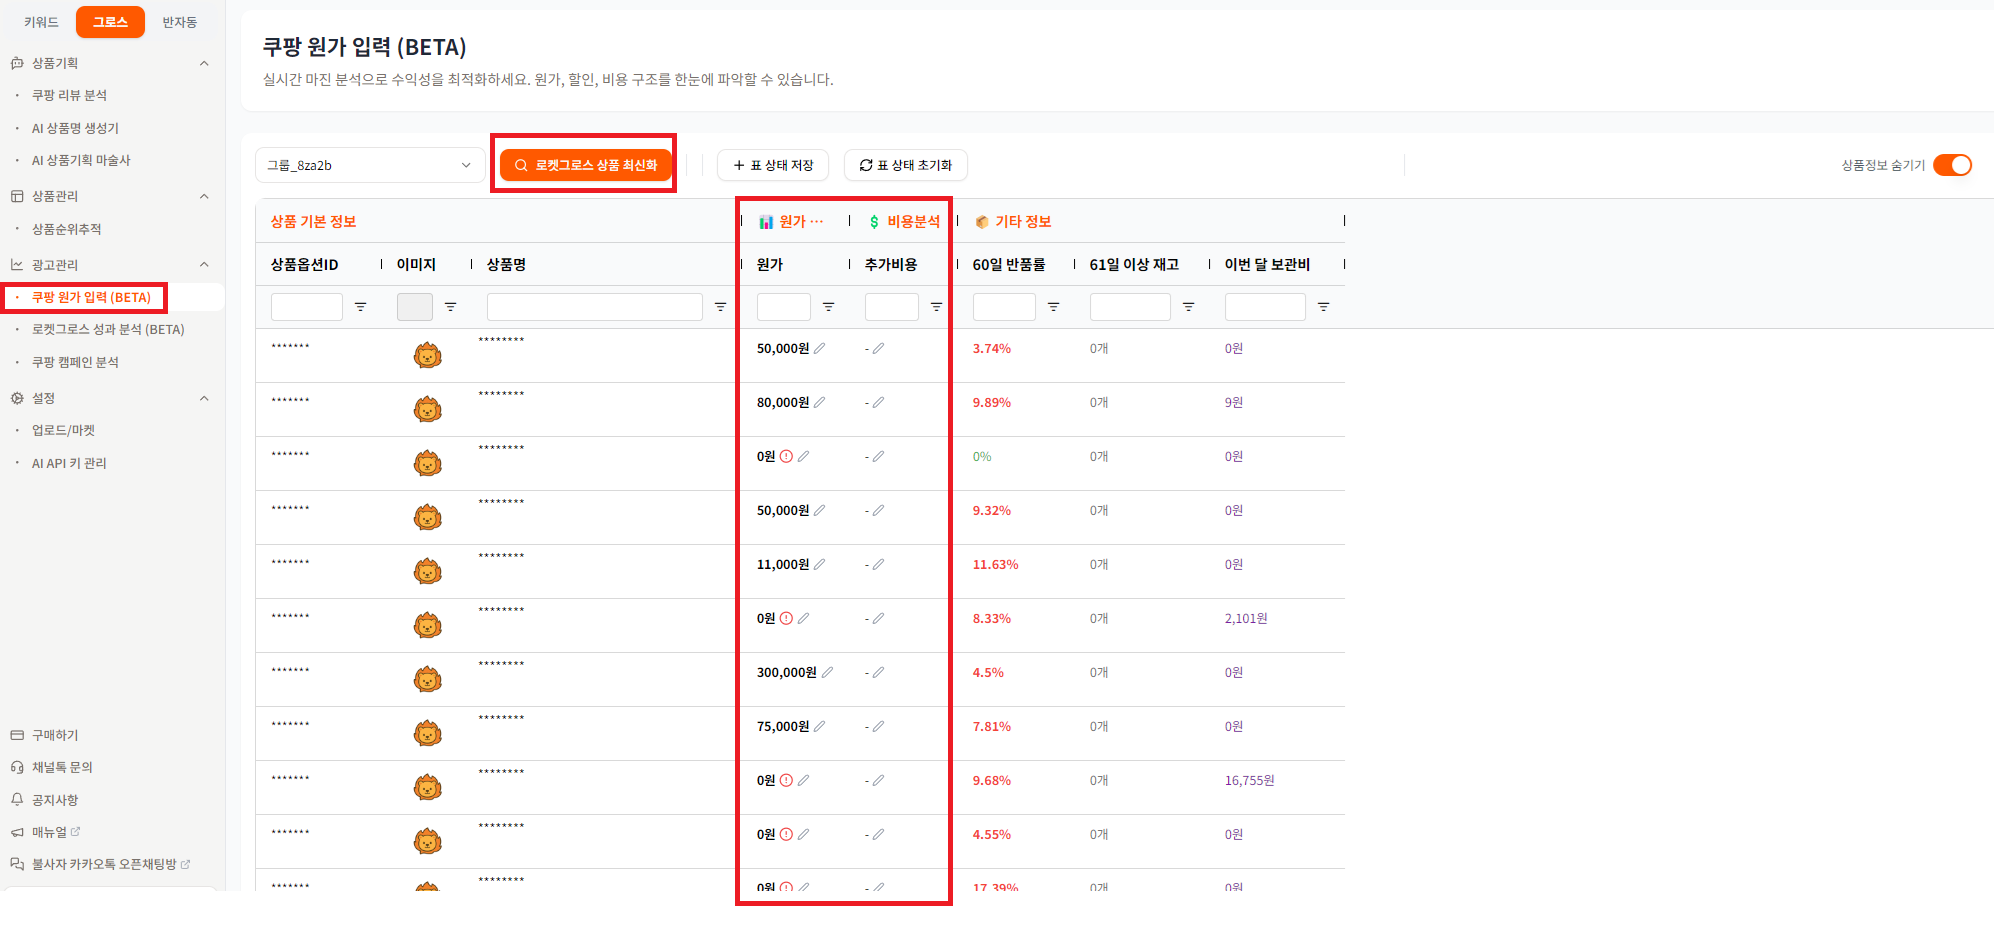Open the warning icon in the 9.68% row
Image resolution: width=1994 pixels, height=938 pixels.
786,780
